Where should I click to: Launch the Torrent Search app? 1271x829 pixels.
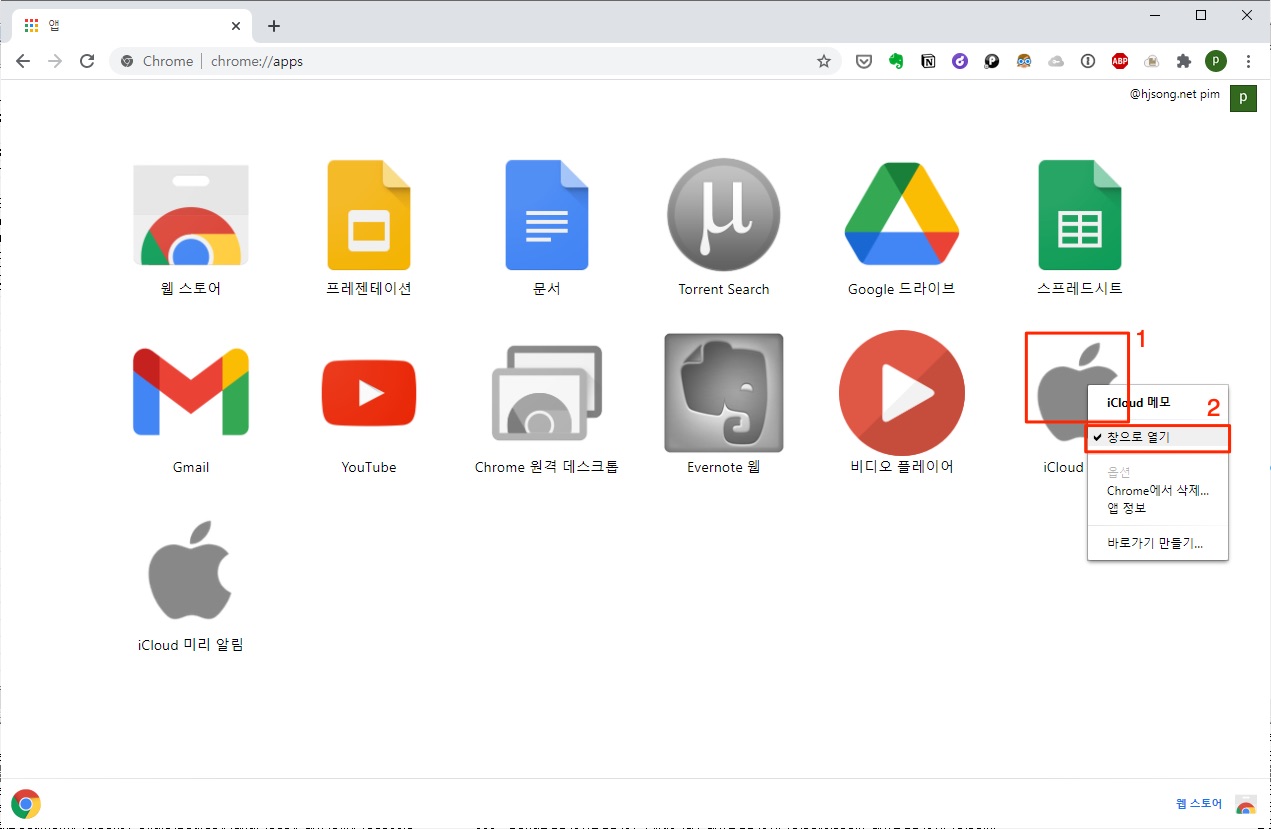724,215
